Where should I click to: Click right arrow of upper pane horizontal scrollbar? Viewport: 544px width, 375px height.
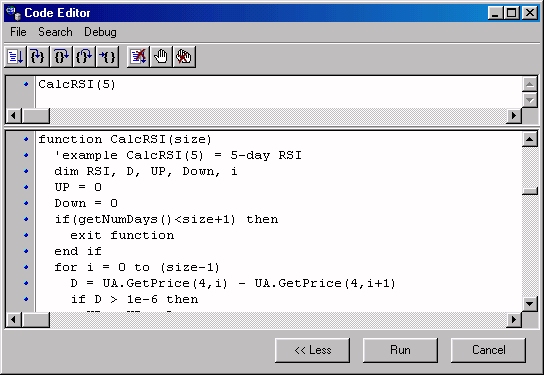click(514, 116)
